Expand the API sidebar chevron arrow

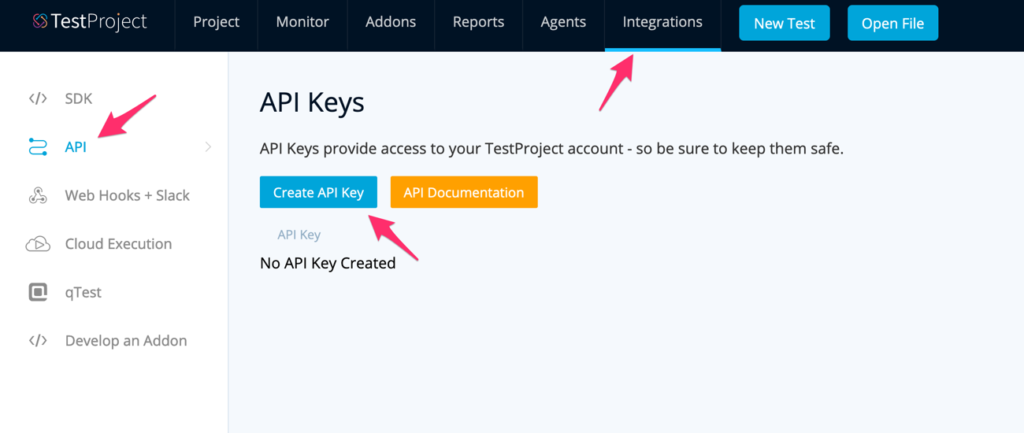pos(208,147)
